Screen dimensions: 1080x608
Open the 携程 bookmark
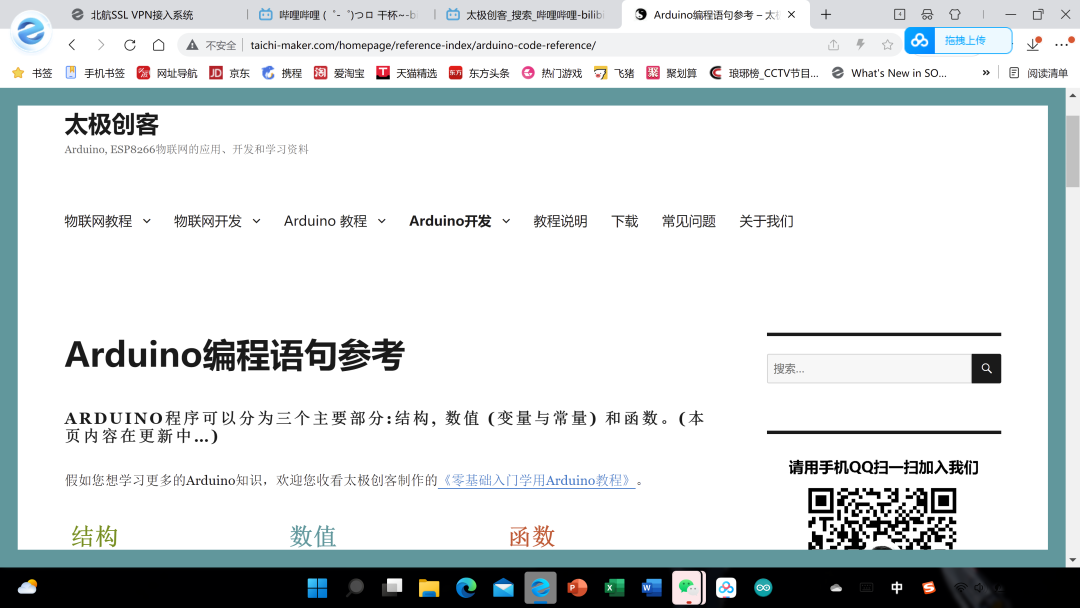pyautogui.click(x=282, y=73)
